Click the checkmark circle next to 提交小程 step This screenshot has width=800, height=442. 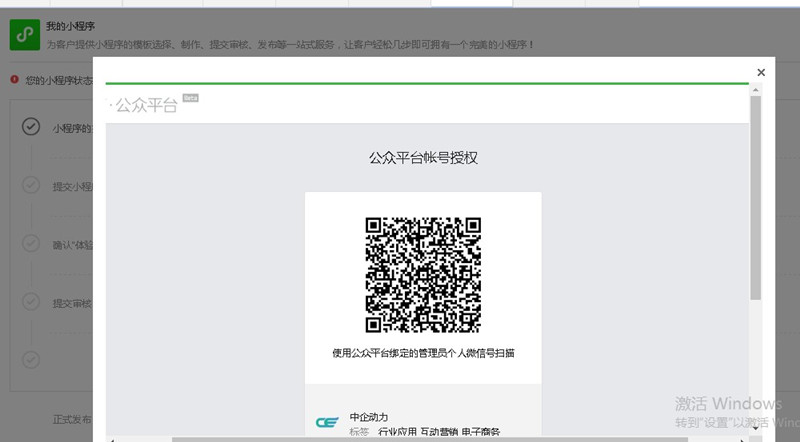[31, 185]
